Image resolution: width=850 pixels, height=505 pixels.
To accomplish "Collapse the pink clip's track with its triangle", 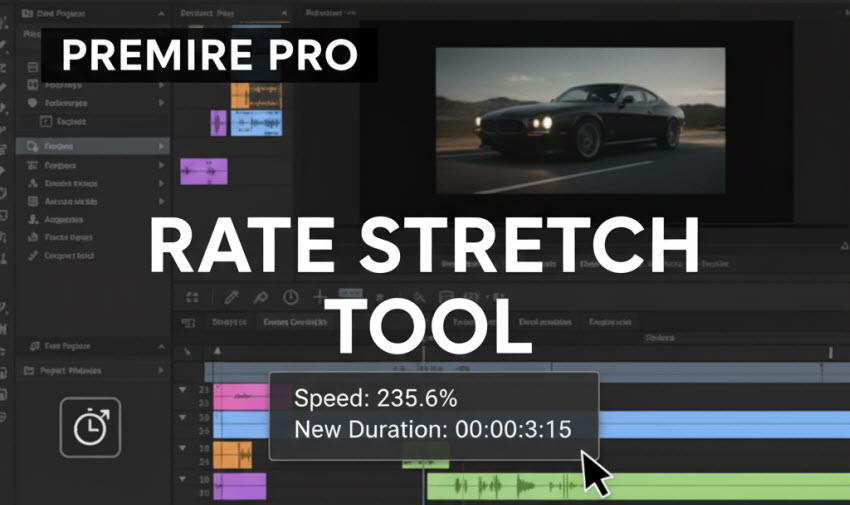I will (183, 390).
